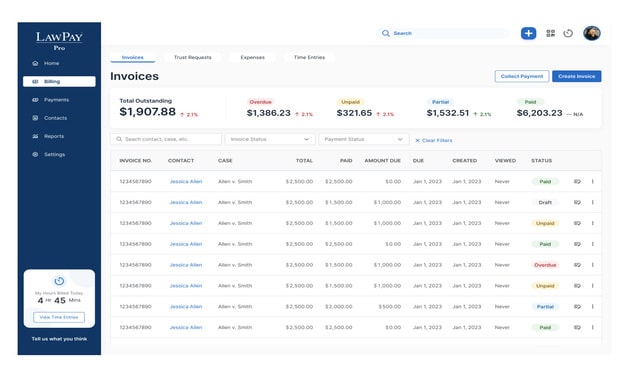The width and height of the screenshot is (620, 372).
Task: Expand the Invoice Status dropdown
Action: (270, 139)
